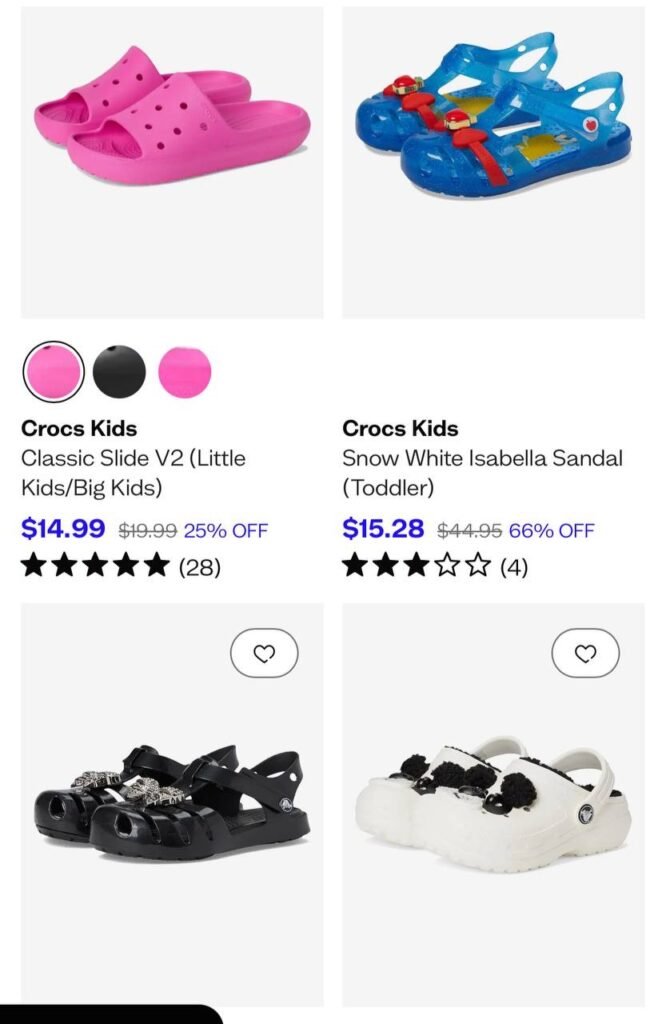This screenshot has width=666, height=1024.
Task: Open the blue Snow White sandal image
Action: click(493, 162)
